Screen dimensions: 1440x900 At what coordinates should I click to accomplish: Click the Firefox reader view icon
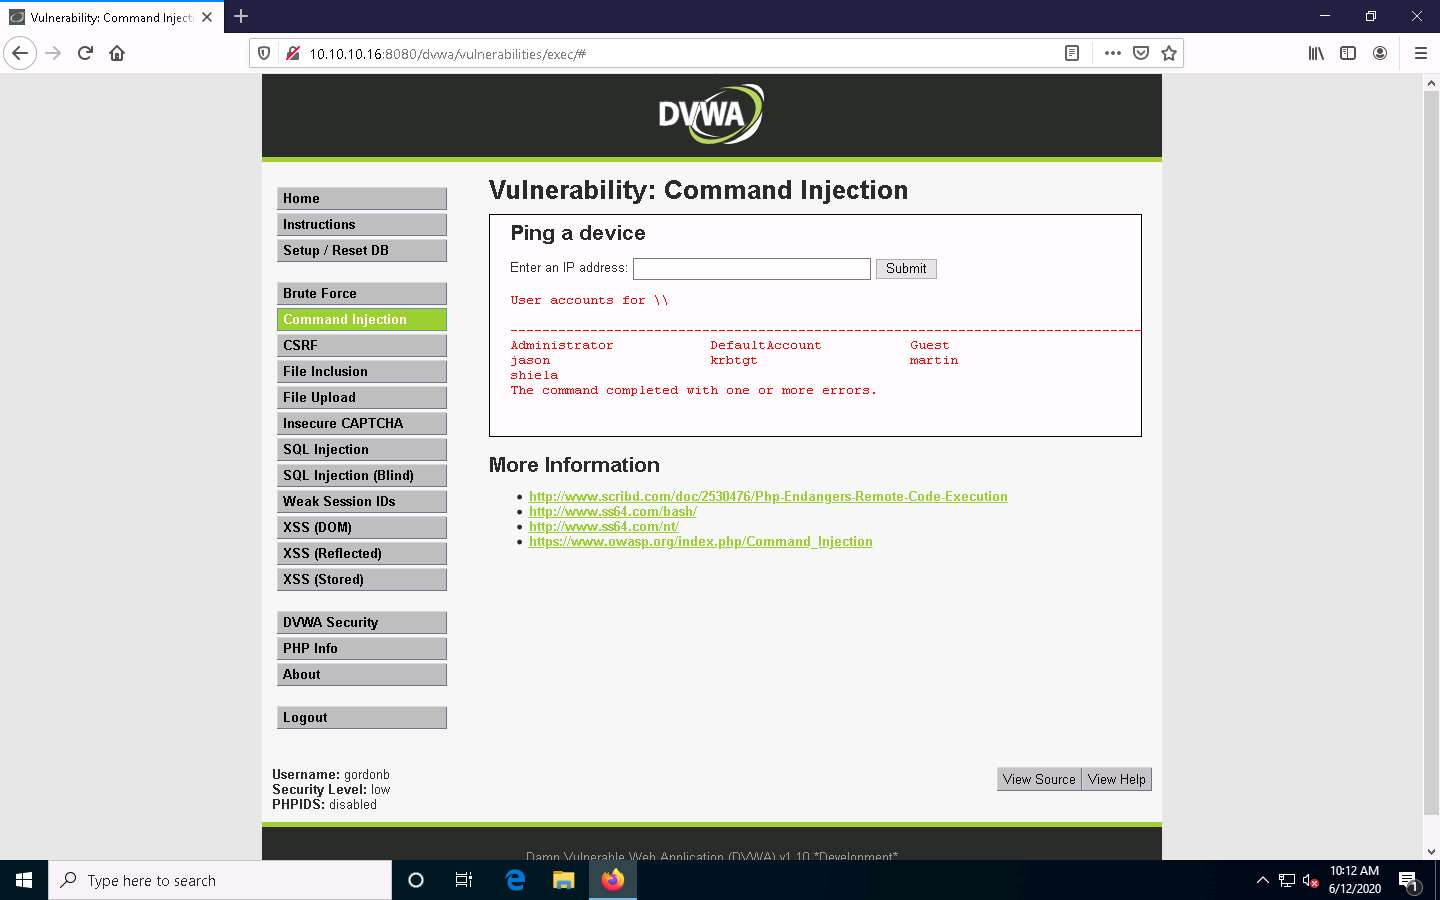[x=1072, y=53]
